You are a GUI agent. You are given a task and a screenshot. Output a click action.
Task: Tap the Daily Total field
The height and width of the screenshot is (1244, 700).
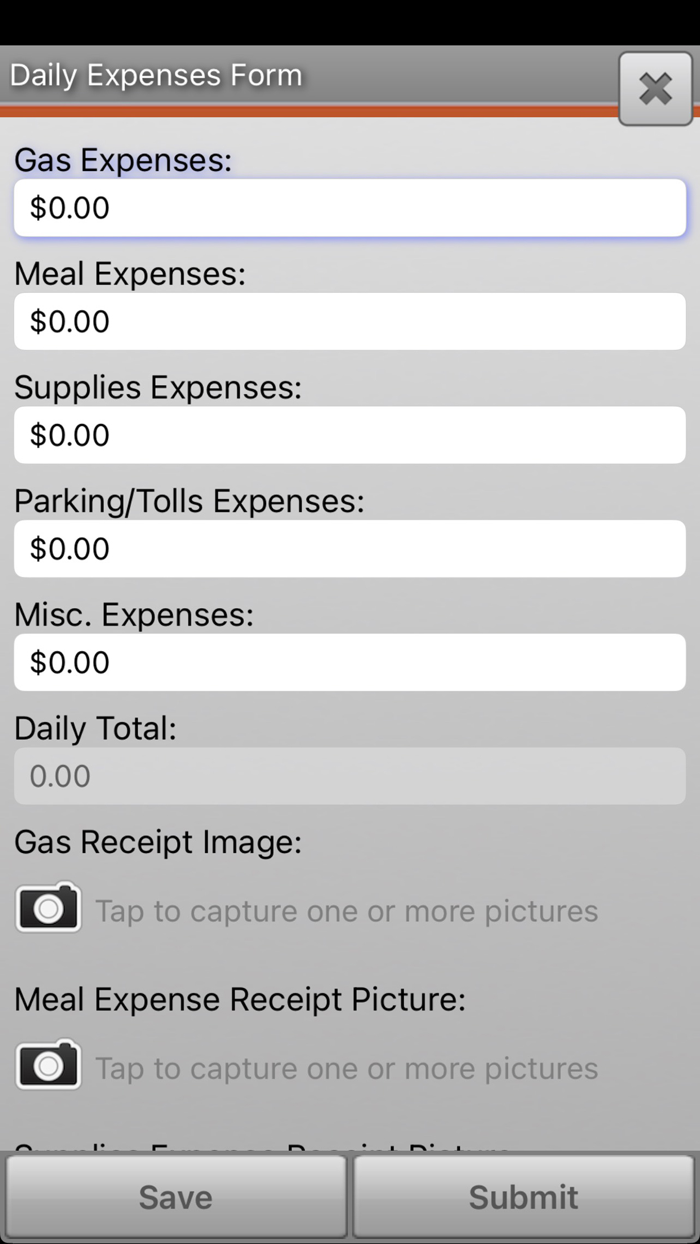coord(349,776)
